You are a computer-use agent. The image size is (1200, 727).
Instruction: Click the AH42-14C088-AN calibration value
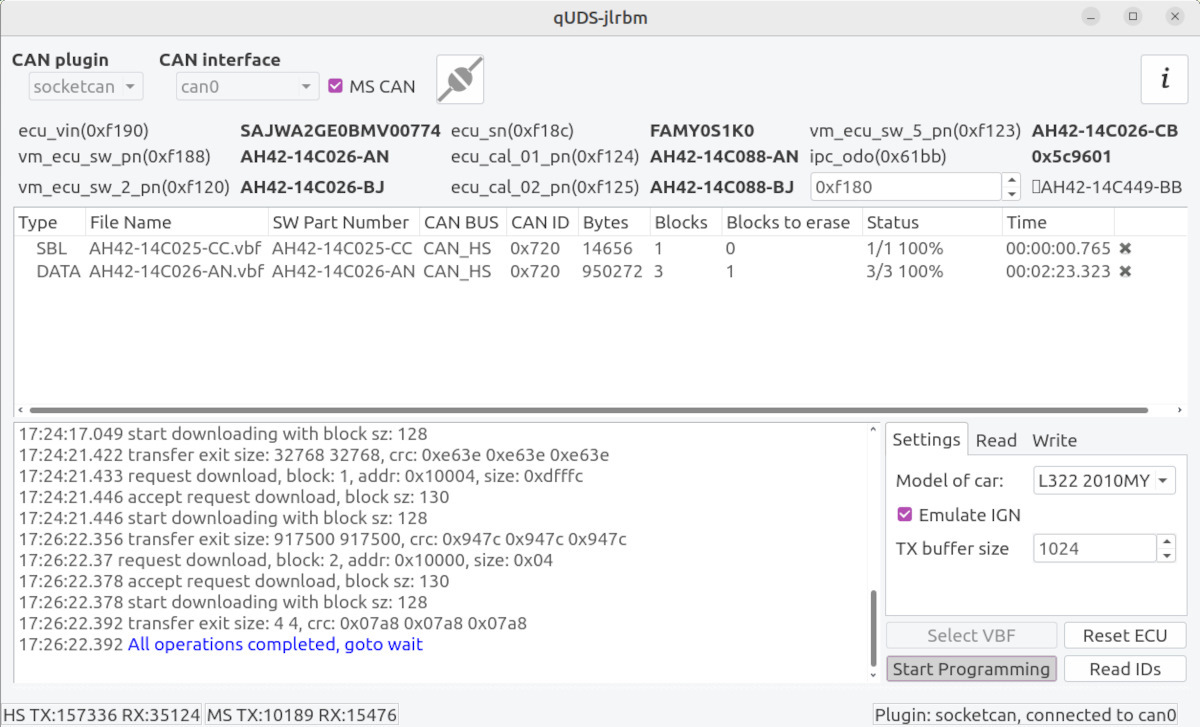click(x=724, y=157)
